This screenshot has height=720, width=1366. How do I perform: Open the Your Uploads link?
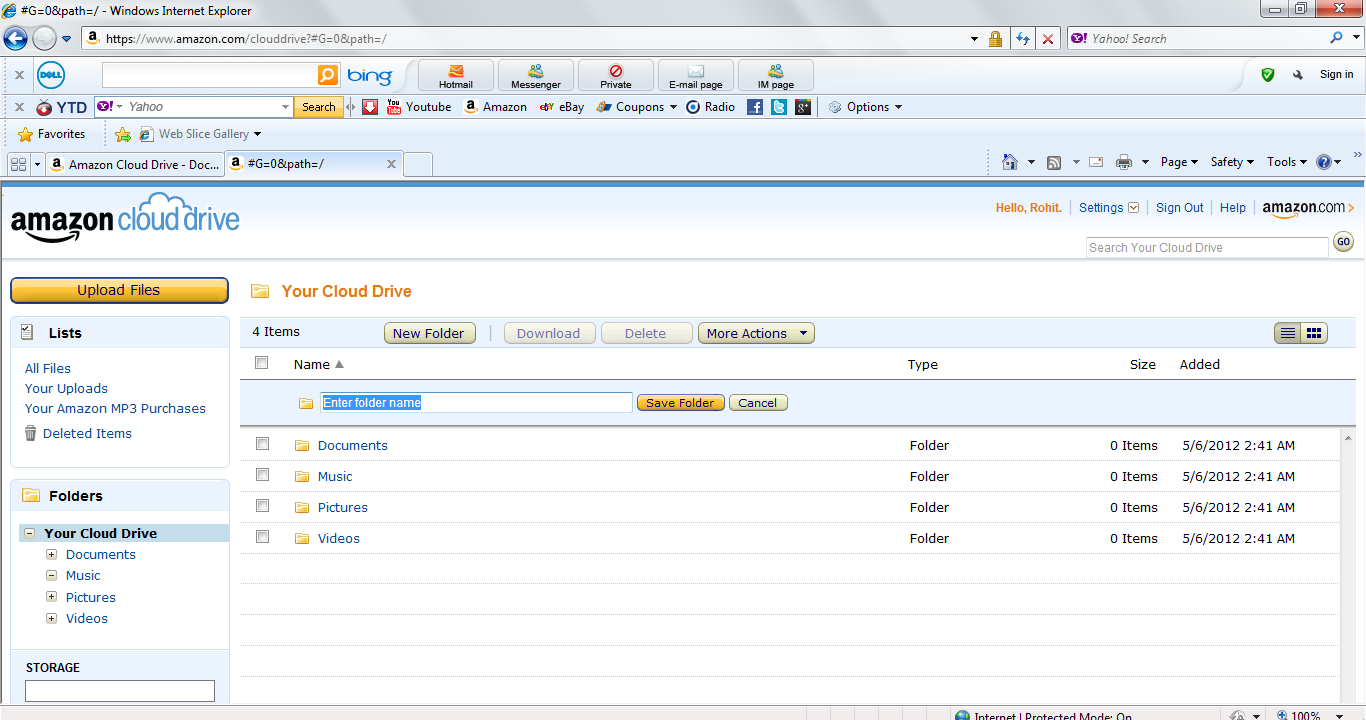tap(66, 388)
